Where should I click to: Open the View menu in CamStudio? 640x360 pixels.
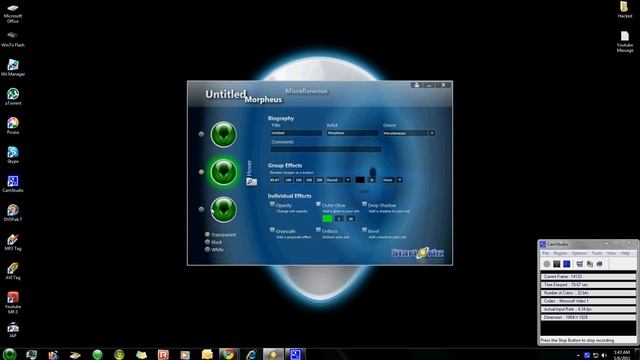pyautogui.click(x=611, y=253)
